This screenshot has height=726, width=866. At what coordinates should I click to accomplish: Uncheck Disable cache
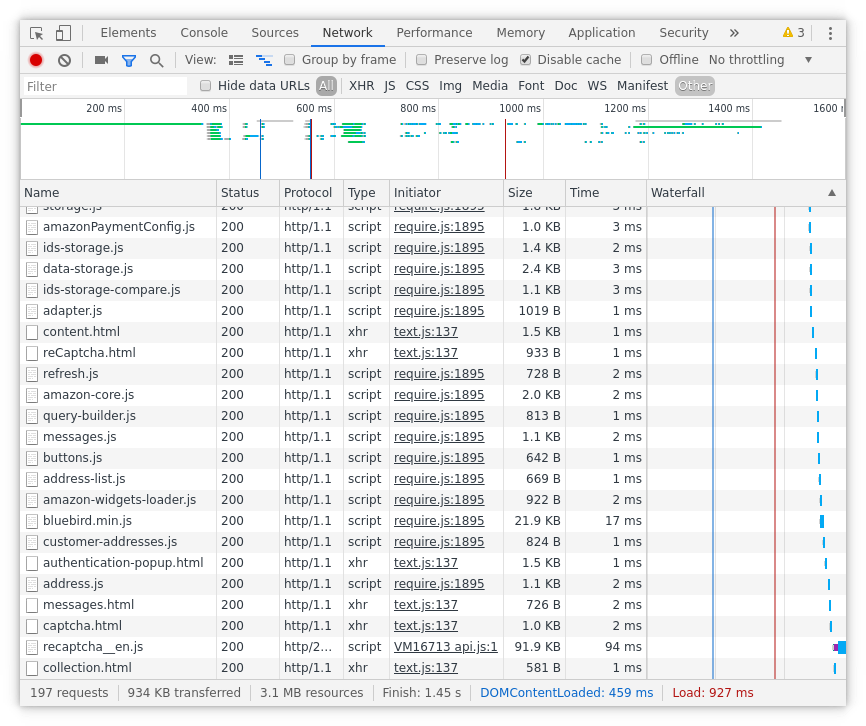click(525, 59)
